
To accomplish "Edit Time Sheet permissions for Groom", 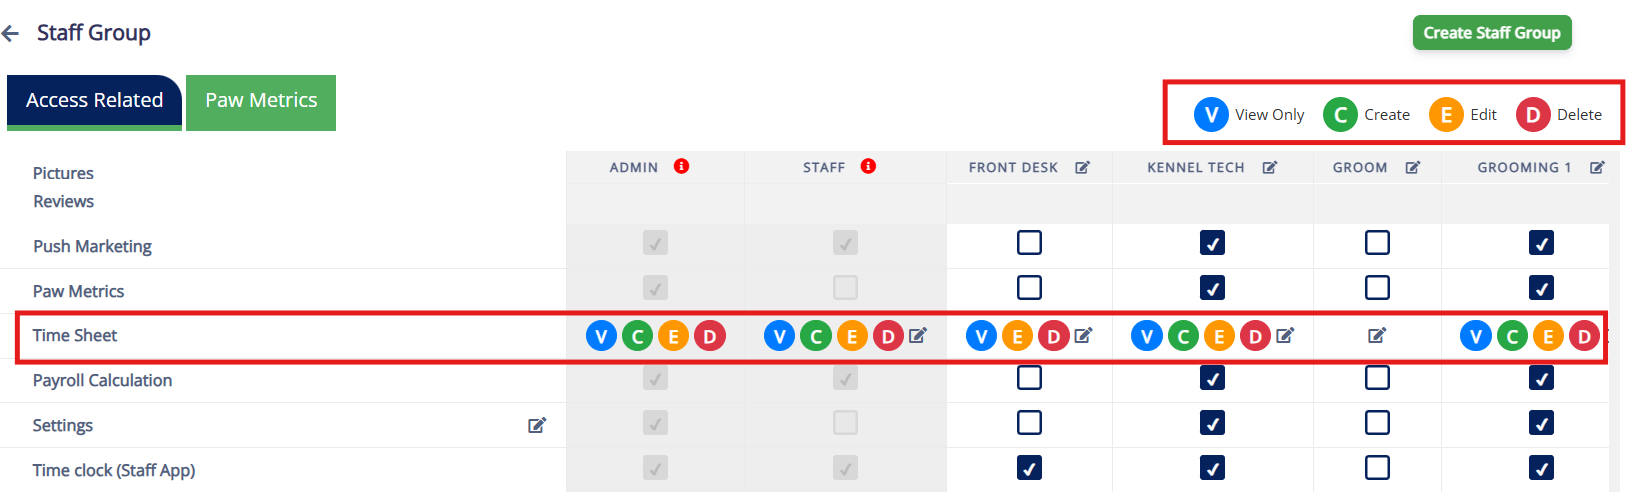I will 1377,335.
